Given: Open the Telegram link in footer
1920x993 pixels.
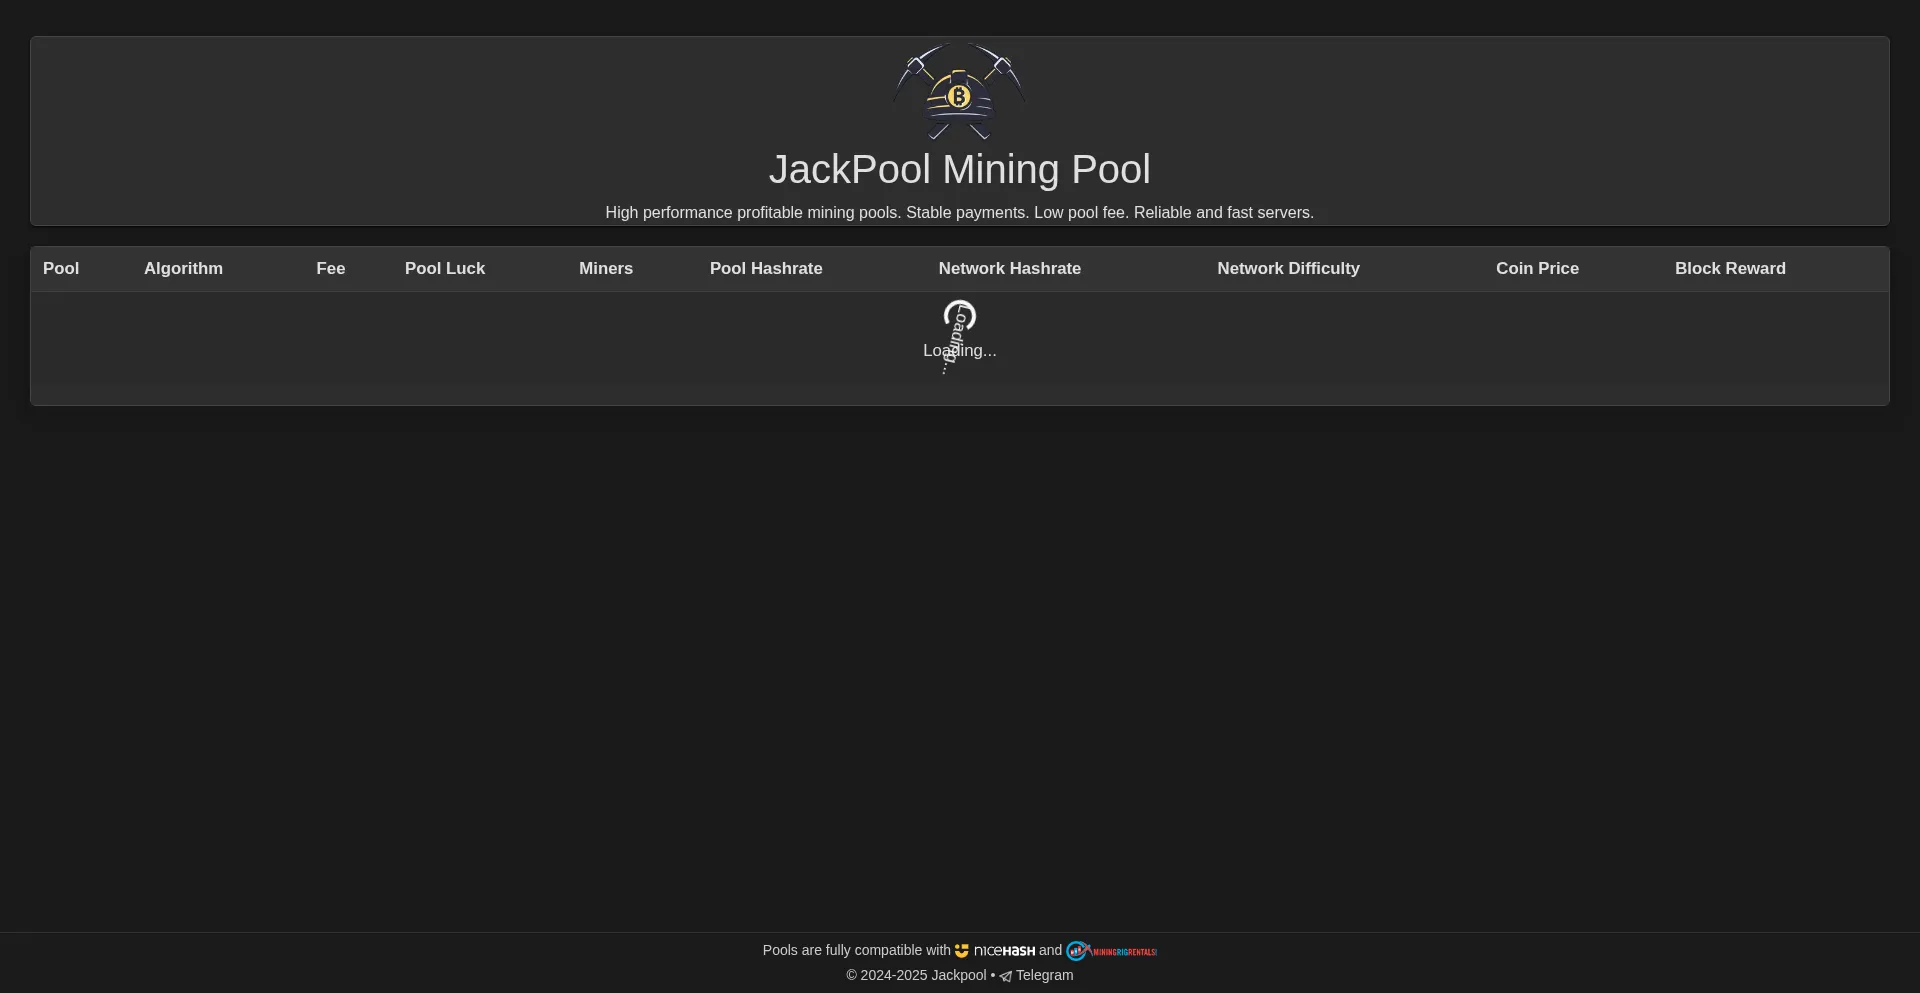Looking at the screenshot, I should pos(1044,975).
